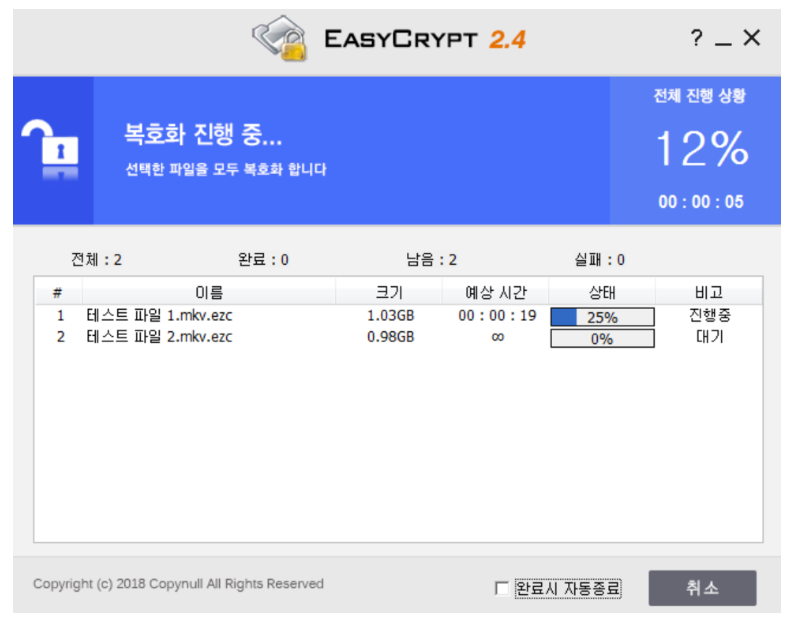Click the 대기 status note
The height and width of the screenshot is (623, 791).
pos(710,337)
